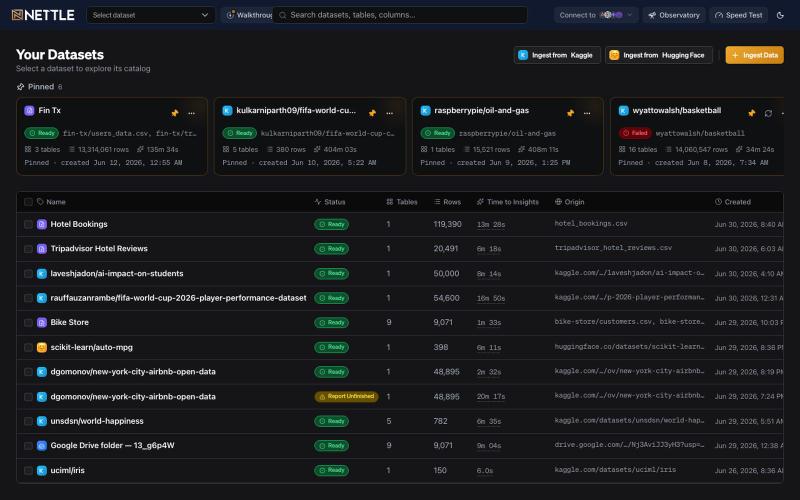This screenshot has height=500, width=800.
Task: Check the Hotel Bookings row checkbox
Action: [x=29, y=224]
